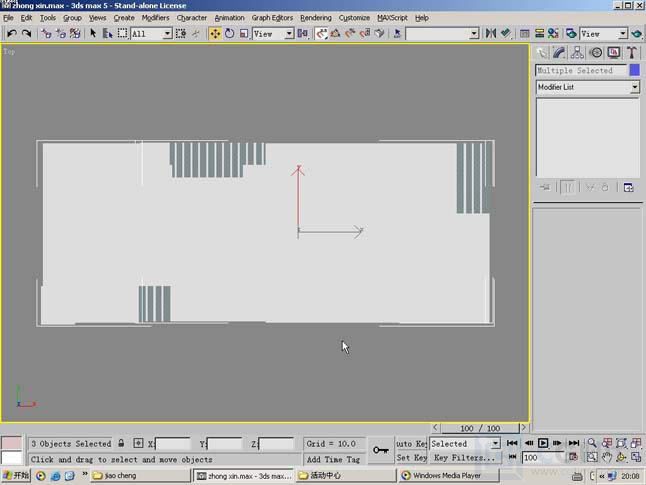Click the blue object color swatch
The height and width of the screenshot is (485, 646).
click(634, 70)
